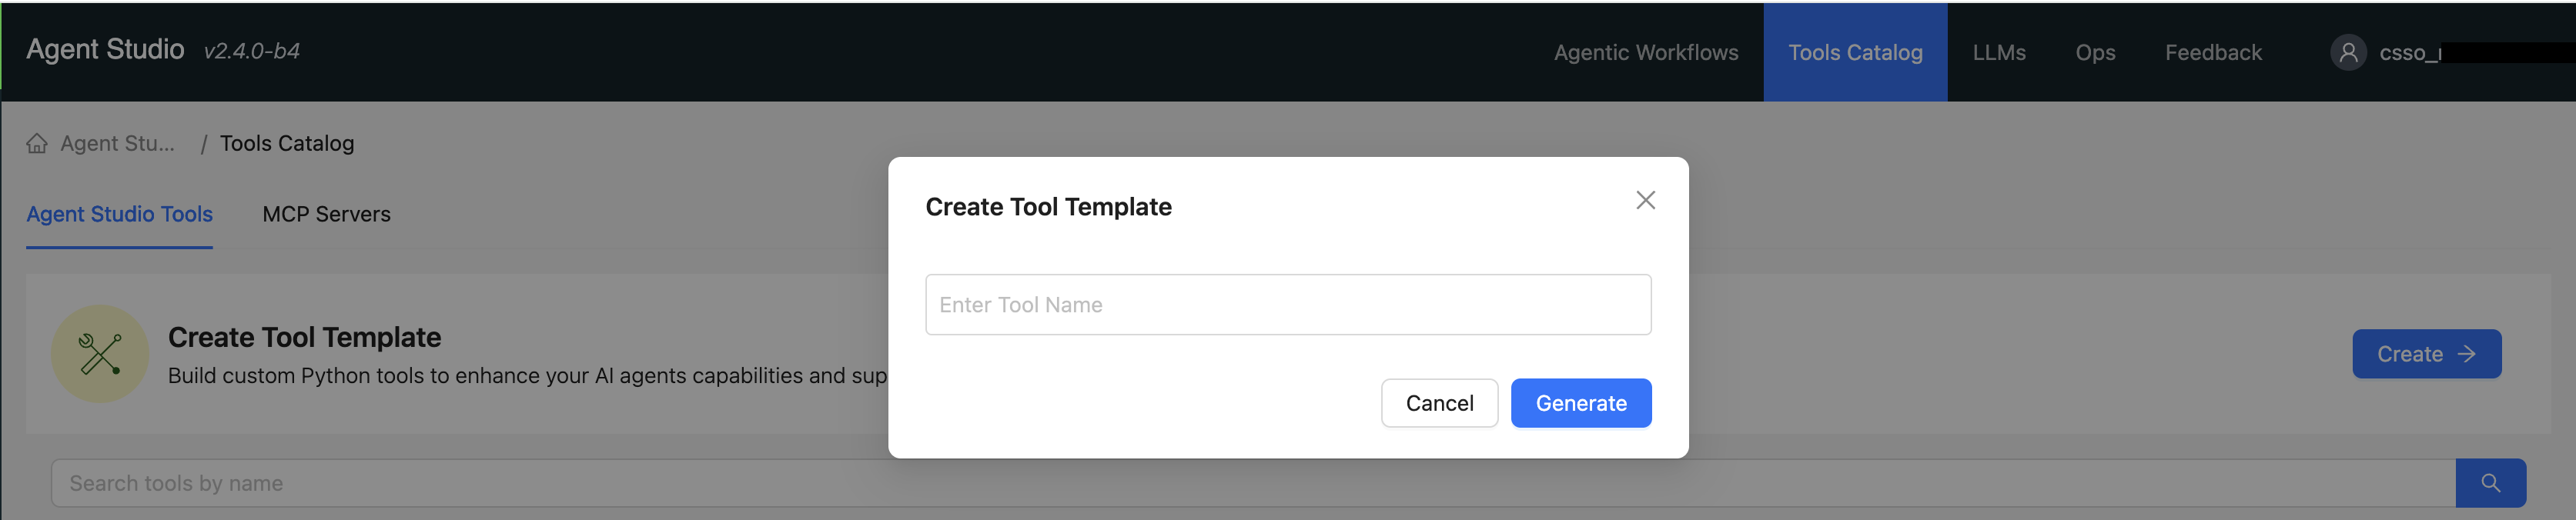
Task: Cancel the tool template creation
Action: [x=1439, y=403]
